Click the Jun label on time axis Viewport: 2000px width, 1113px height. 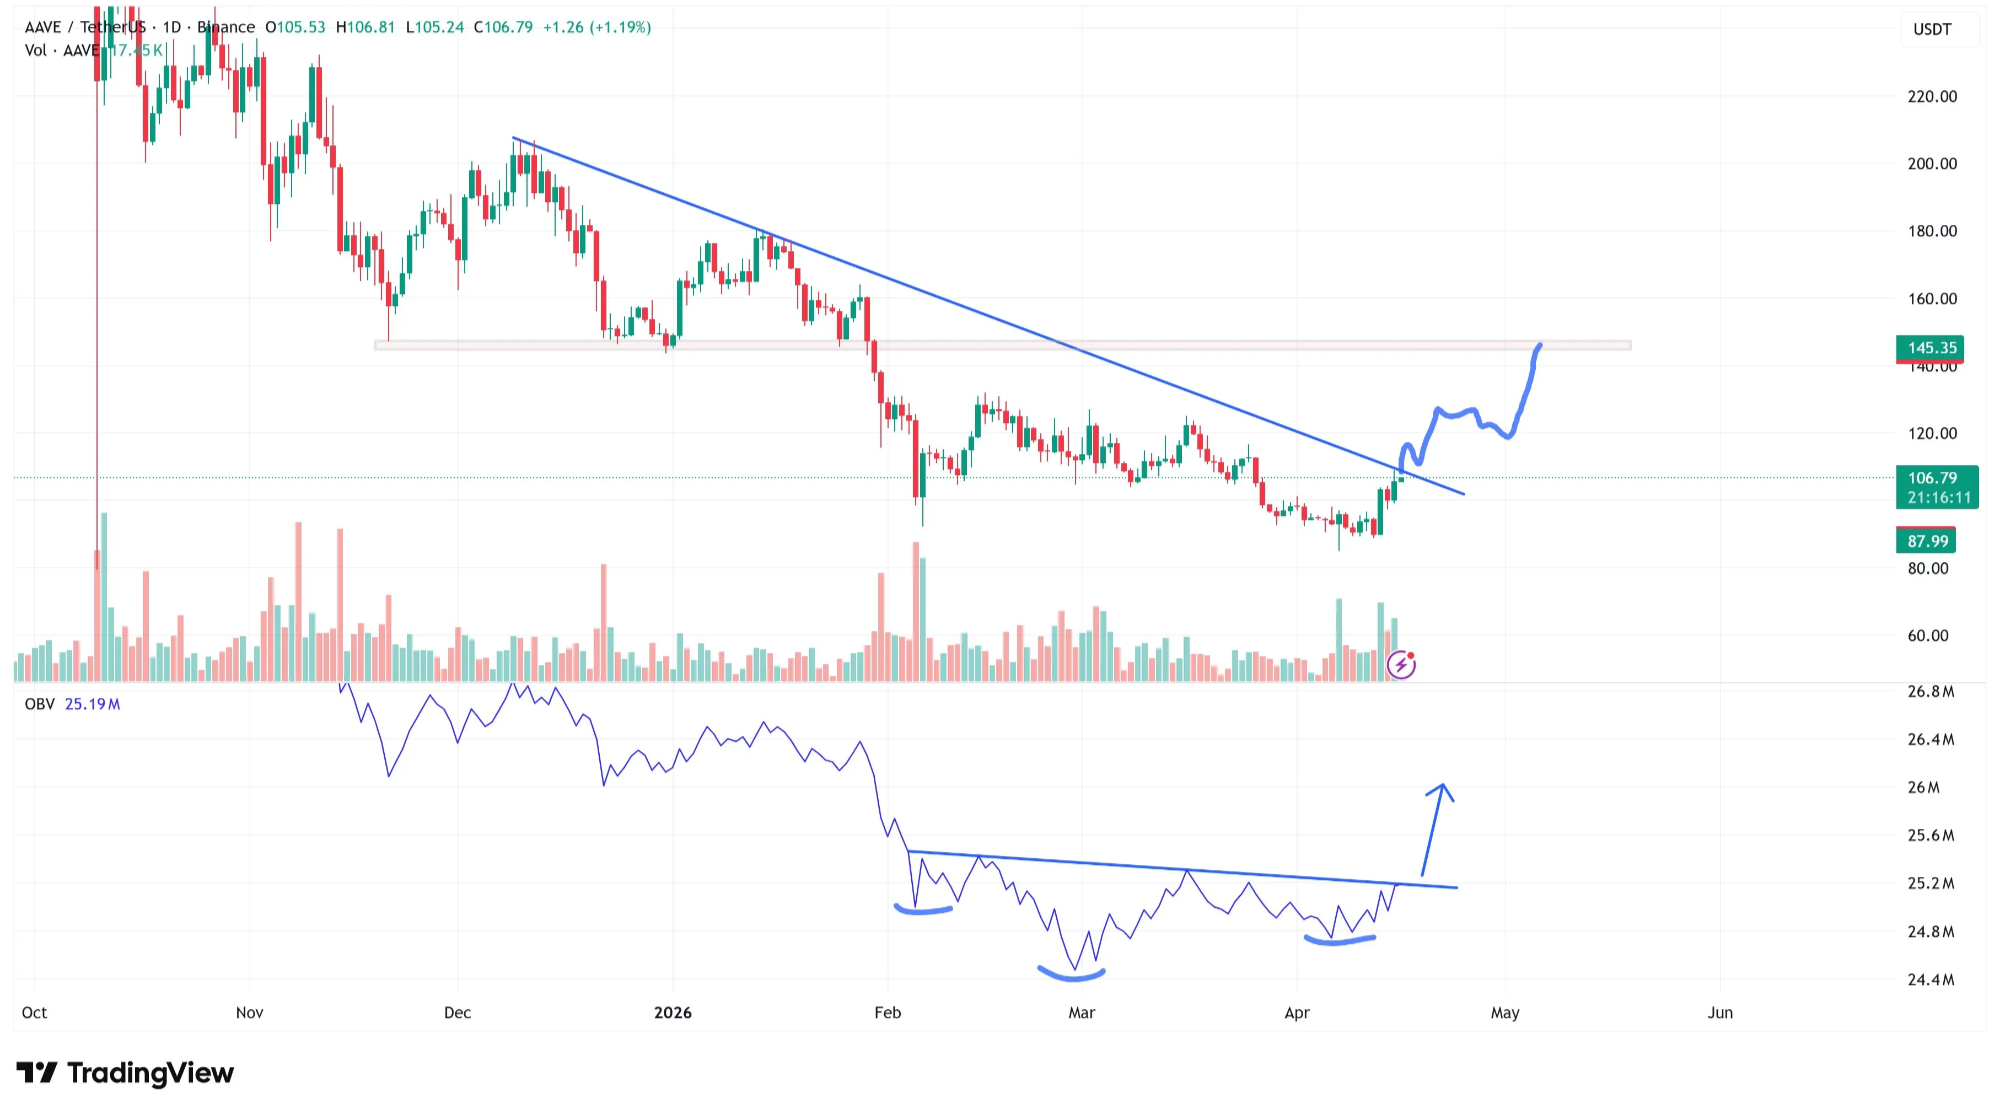1720,1012
